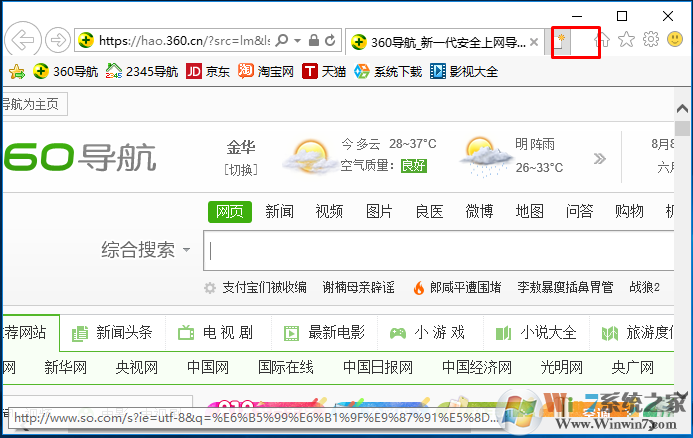The width and height of the screenshot is (693, 438).
Task: Expand more weather with the double chevron
Action: point(599,158)
